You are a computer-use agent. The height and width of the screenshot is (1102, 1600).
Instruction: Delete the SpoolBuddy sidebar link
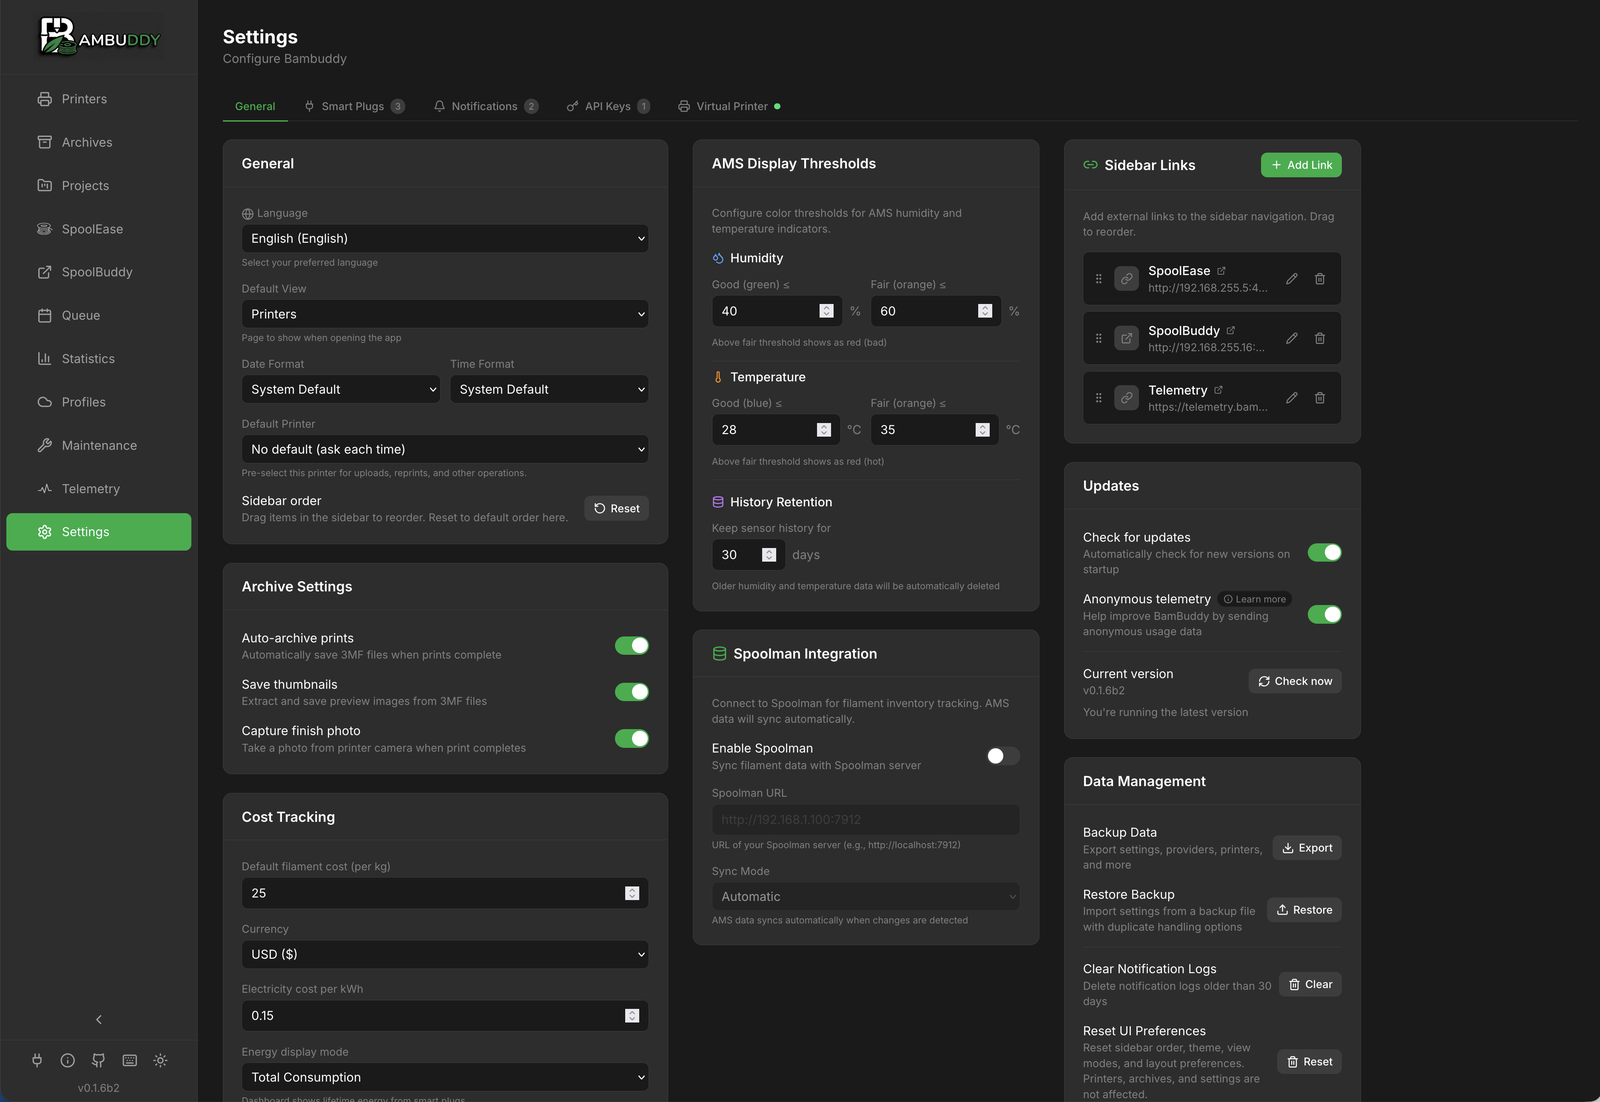tap(1320, 338)
